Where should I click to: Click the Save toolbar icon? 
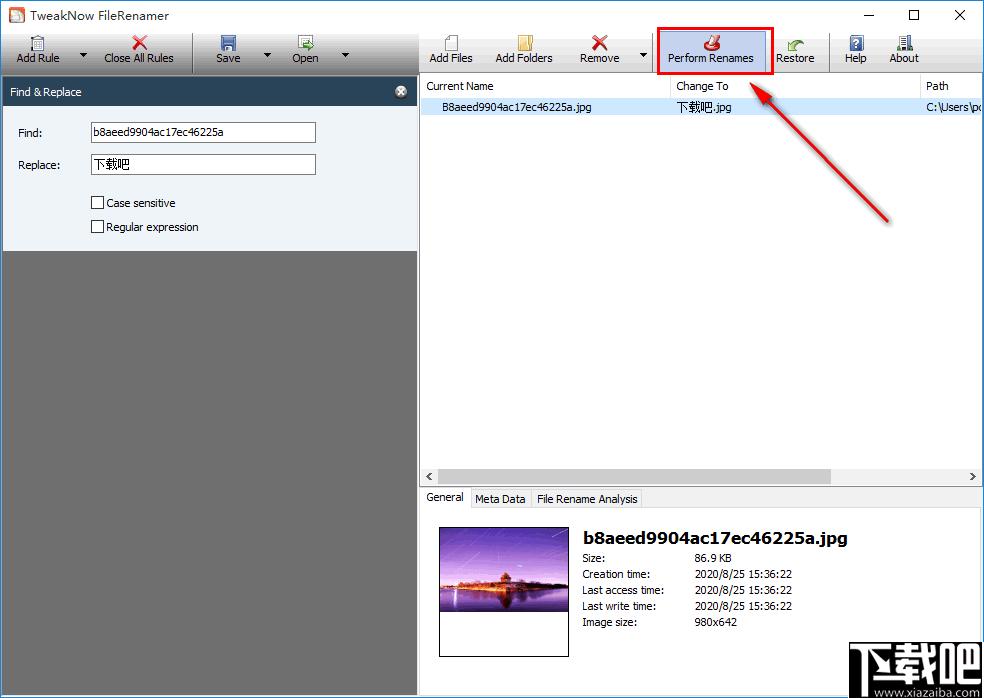(228, 43)
